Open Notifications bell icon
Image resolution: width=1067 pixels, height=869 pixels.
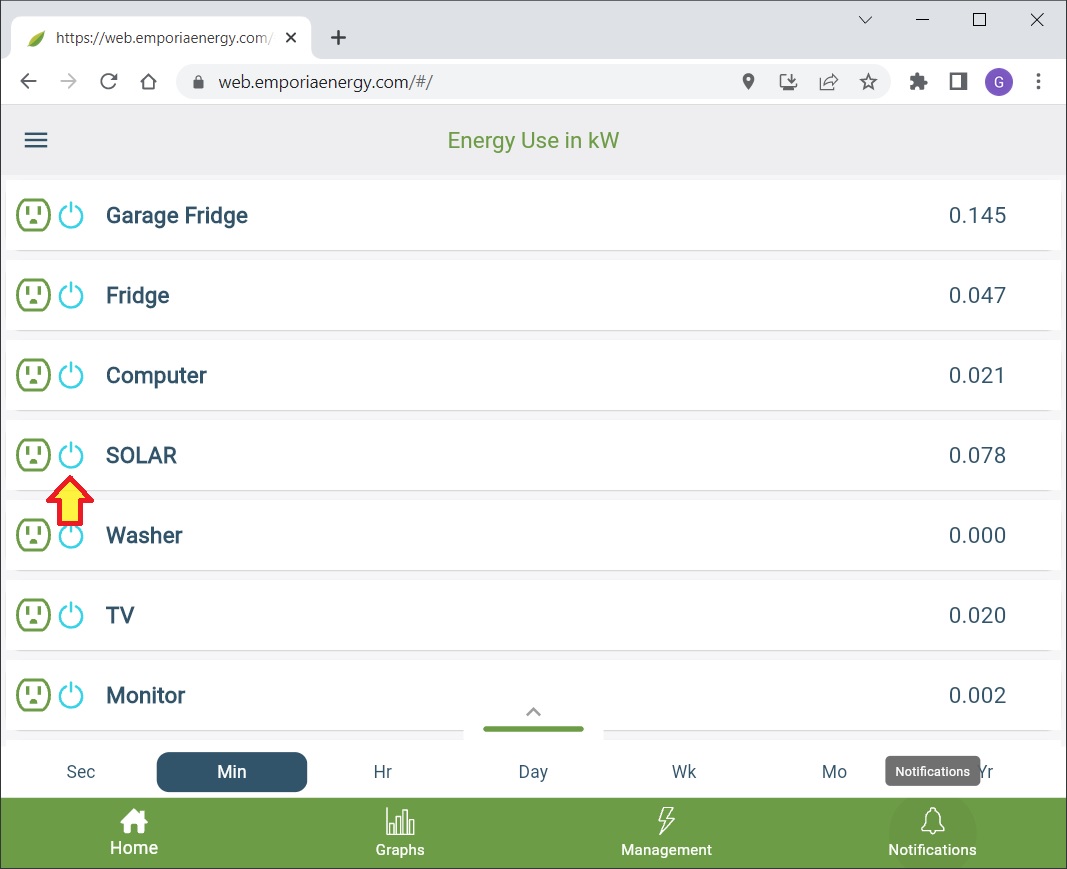pyautogui.click(x=932, y=822)
